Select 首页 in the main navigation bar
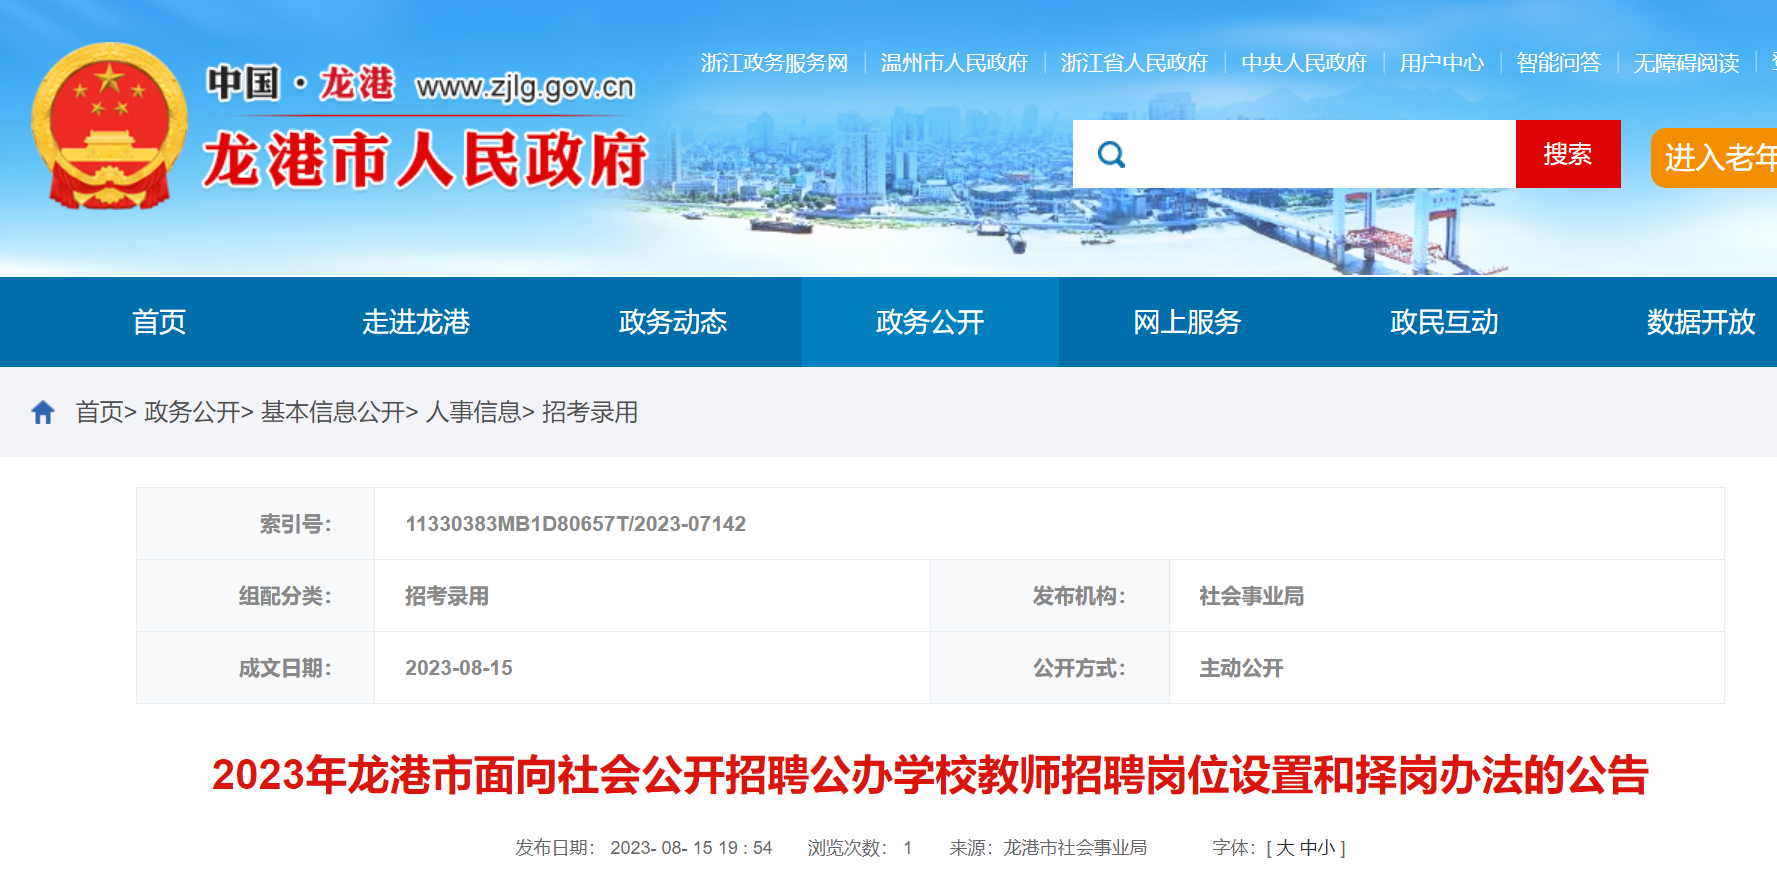The width and height of the screenshot is (1777, 872). [x=159, y=322]
